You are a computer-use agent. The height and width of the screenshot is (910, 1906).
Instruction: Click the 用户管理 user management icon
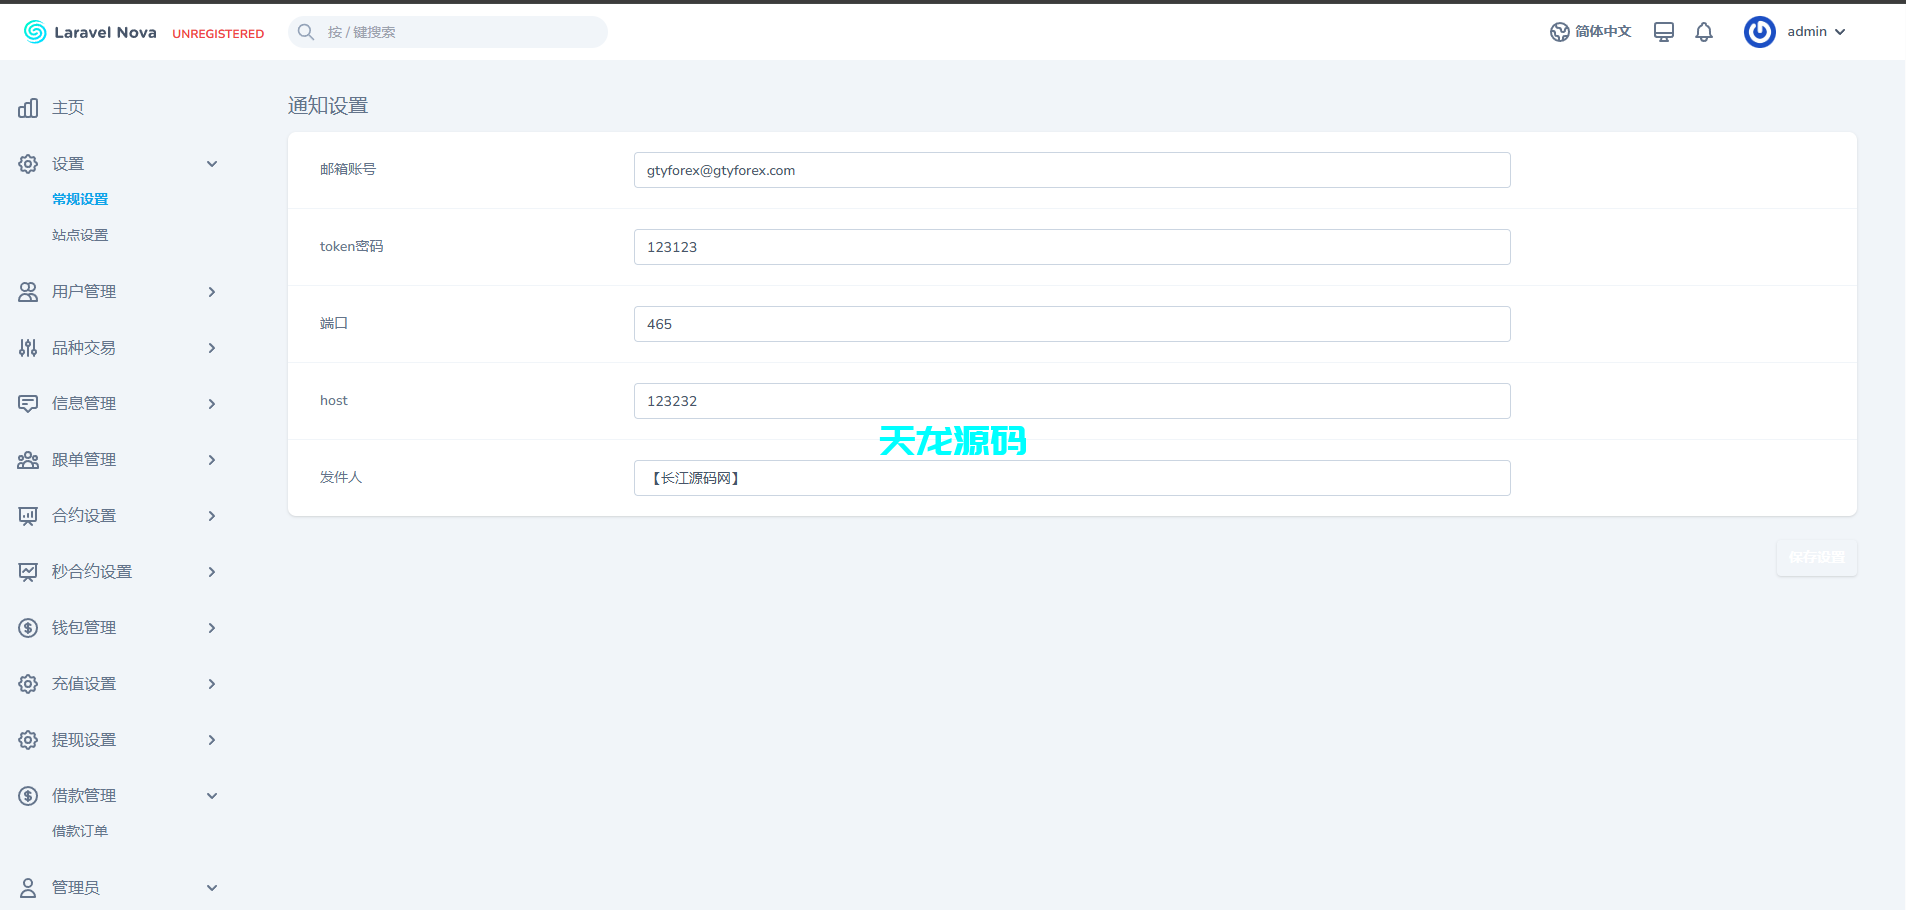tap(27, 291)
